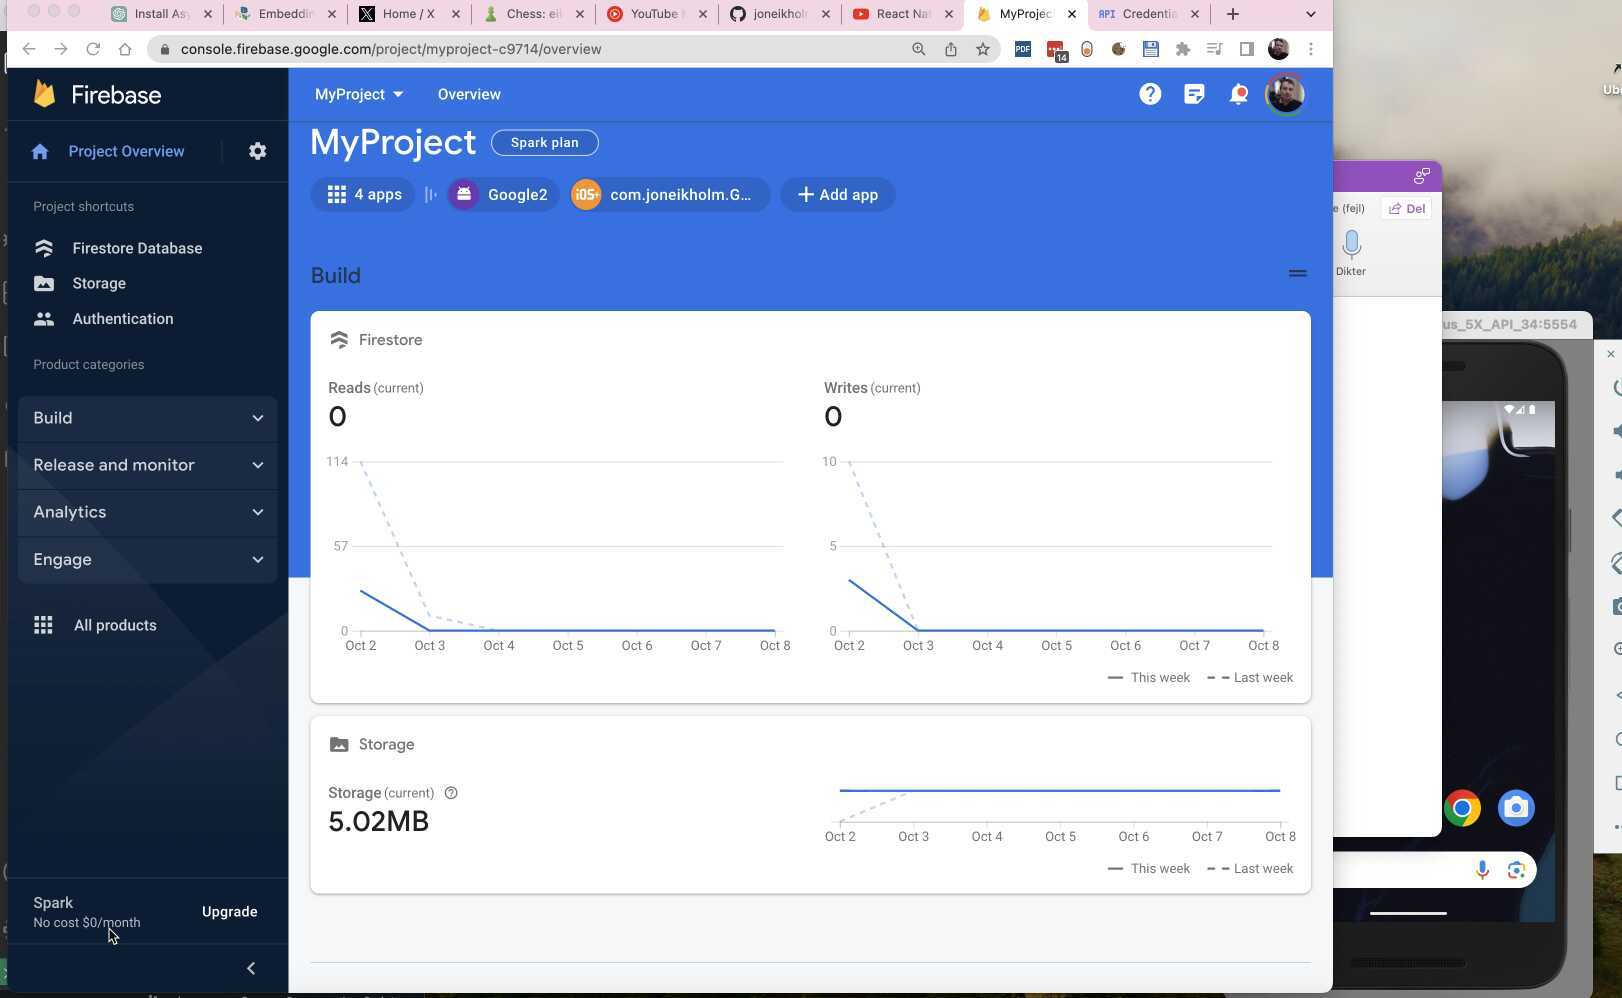Click the Add app button
Screen dimensions: 1622x998
tap(837, 194)
